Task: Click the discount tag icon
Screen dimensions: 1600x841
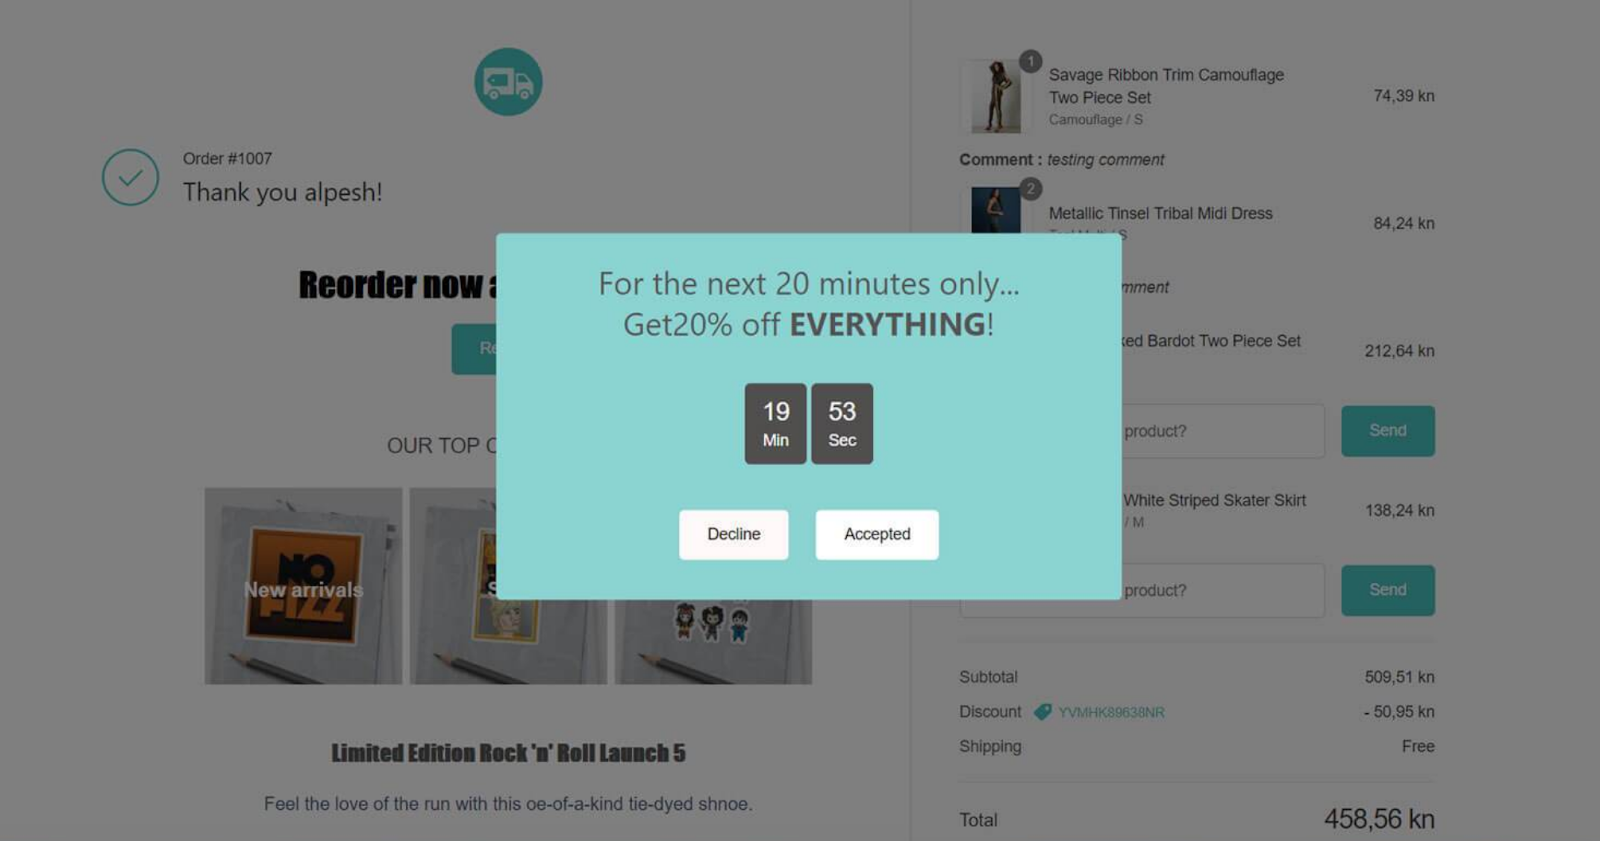Action: 1042,712
